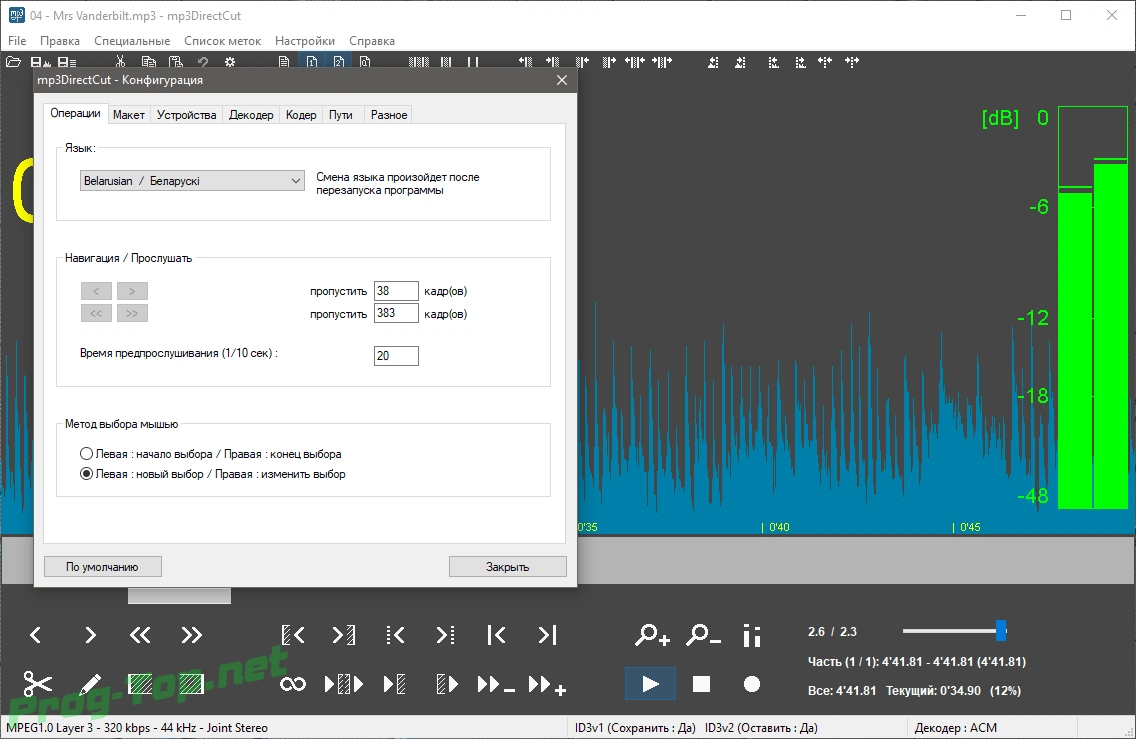Select the Операции tab
Image resolution: width=1136 pixels, height=739 pixels.
point(75,113)
